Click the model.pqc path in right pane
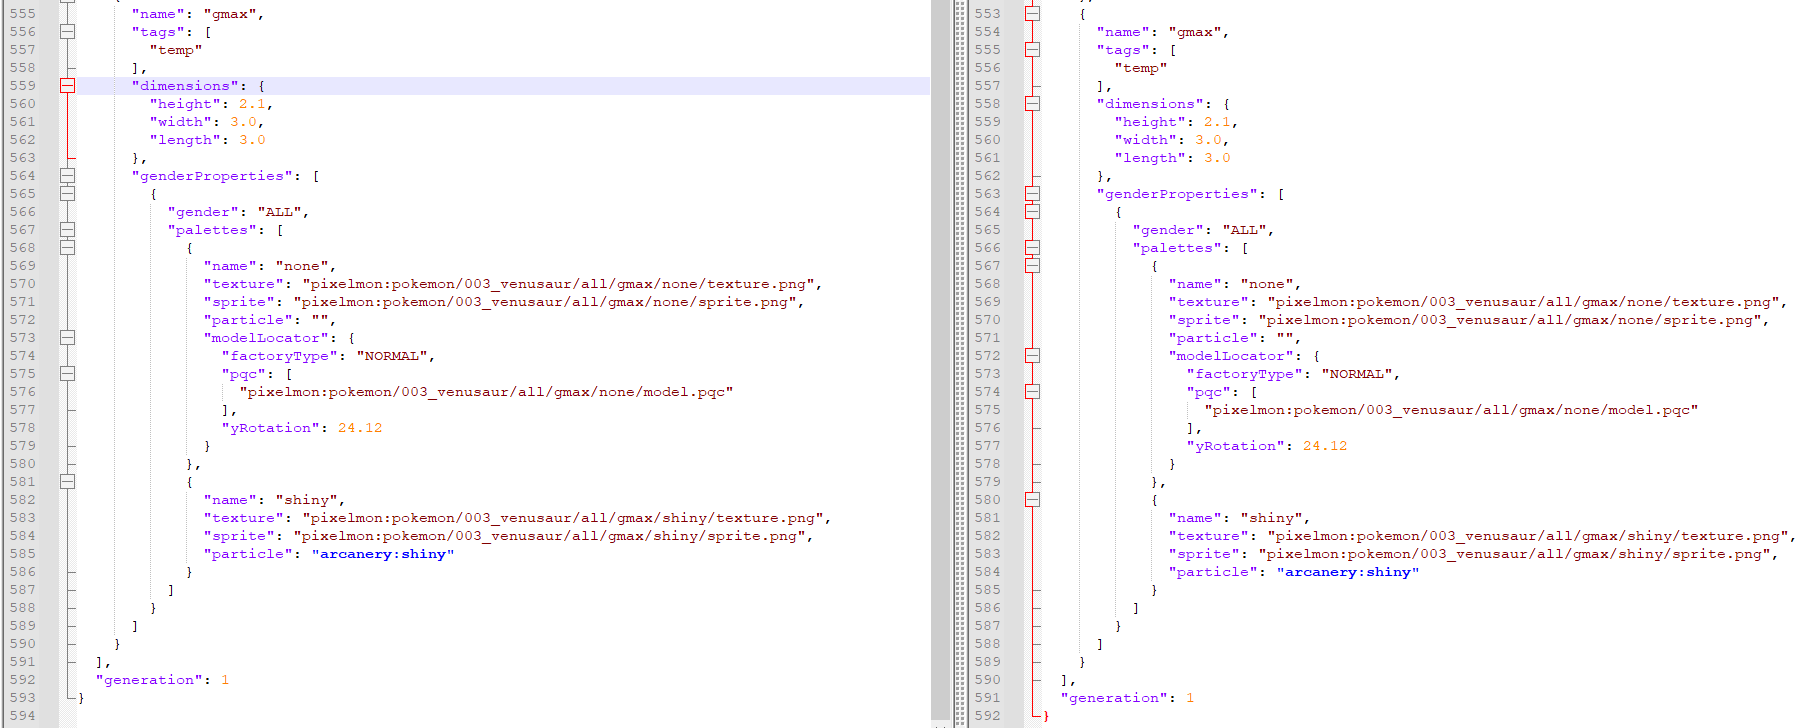 pyautogui.click(x=1451, y=410)
